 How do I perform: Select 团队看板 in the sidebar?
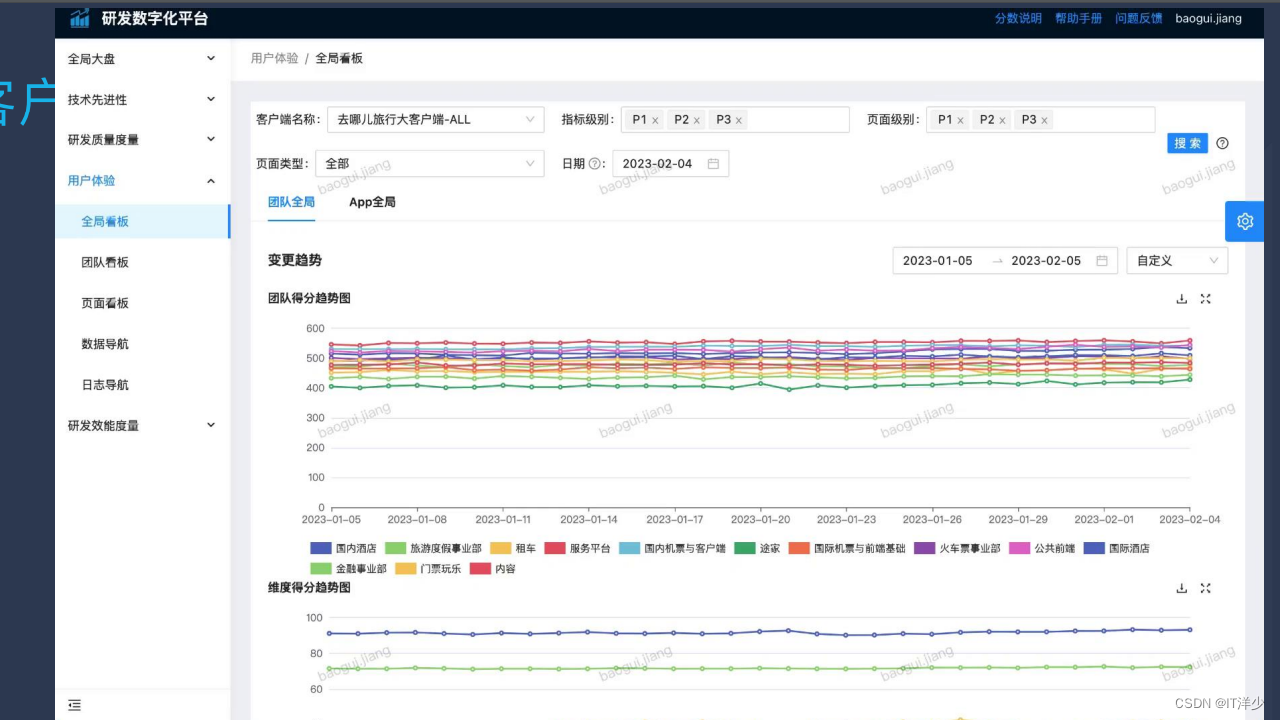point(142,263)
